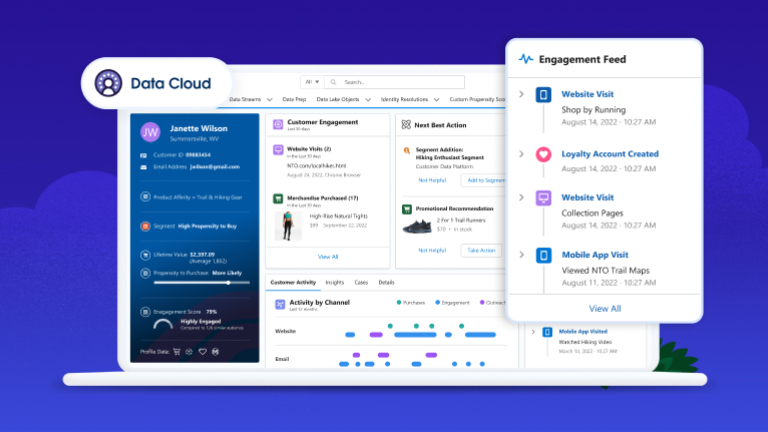Open the Custom Propensity Score menu item
This screenshot has height=432, width=768.
[477, 99]
